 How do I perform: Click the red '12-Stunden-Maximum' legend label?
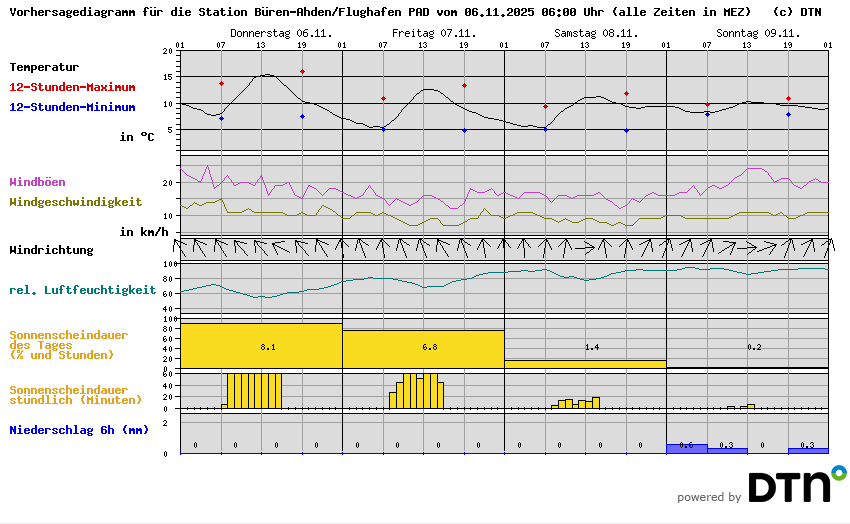[x=72, y=87]
